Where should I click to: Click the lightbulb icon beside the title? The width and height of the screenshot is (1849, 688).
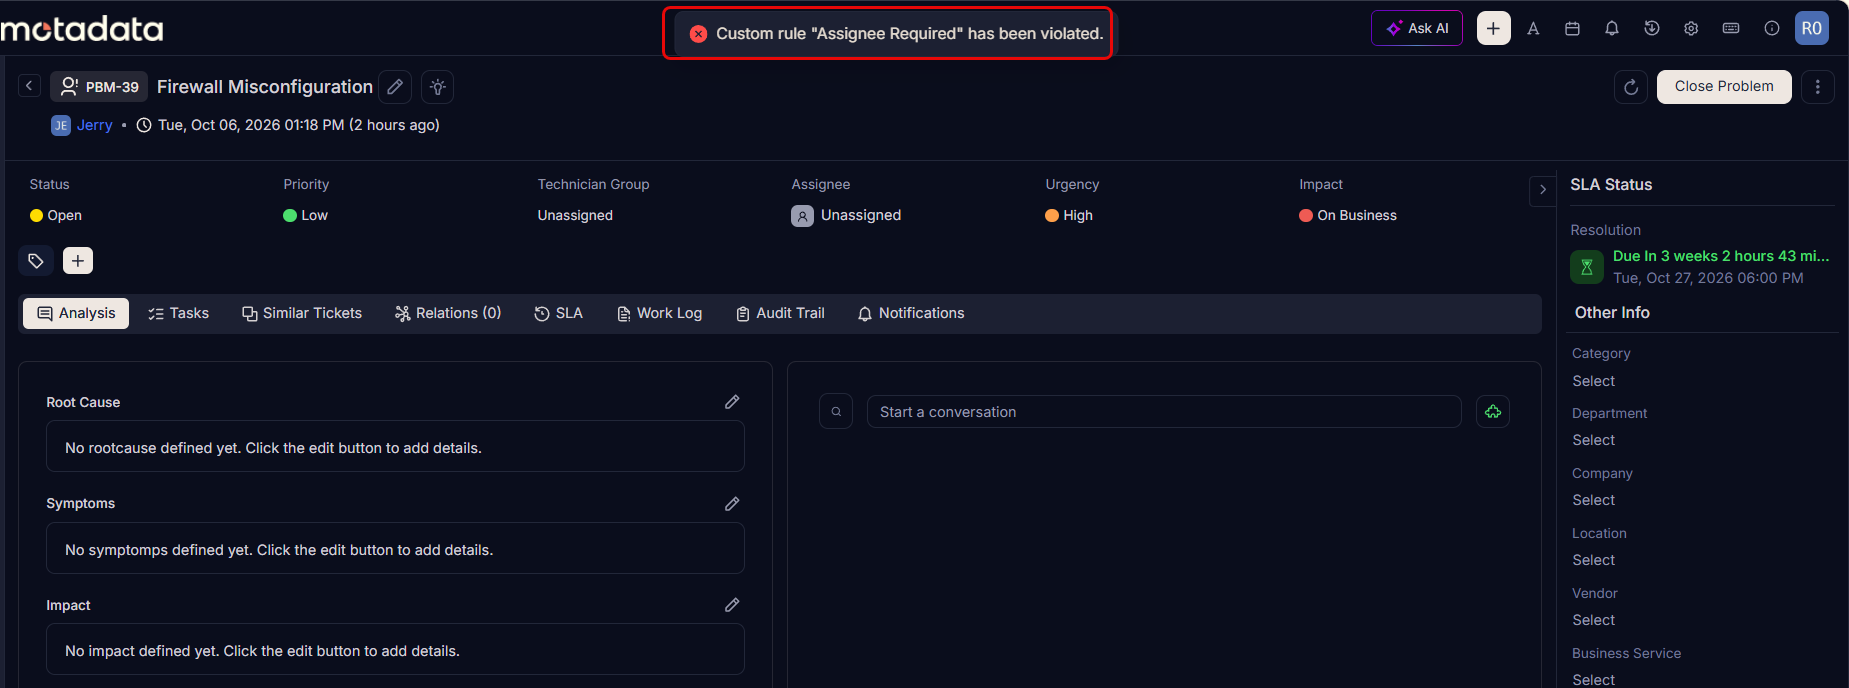coord(438,87)
